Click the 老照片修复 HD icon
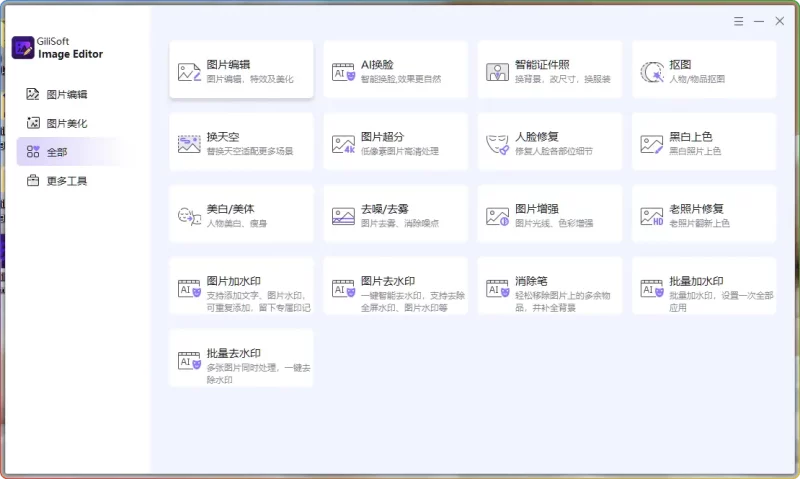Viewport: 800px width, 479px height. pyautogui.click(x=652, y=216)
